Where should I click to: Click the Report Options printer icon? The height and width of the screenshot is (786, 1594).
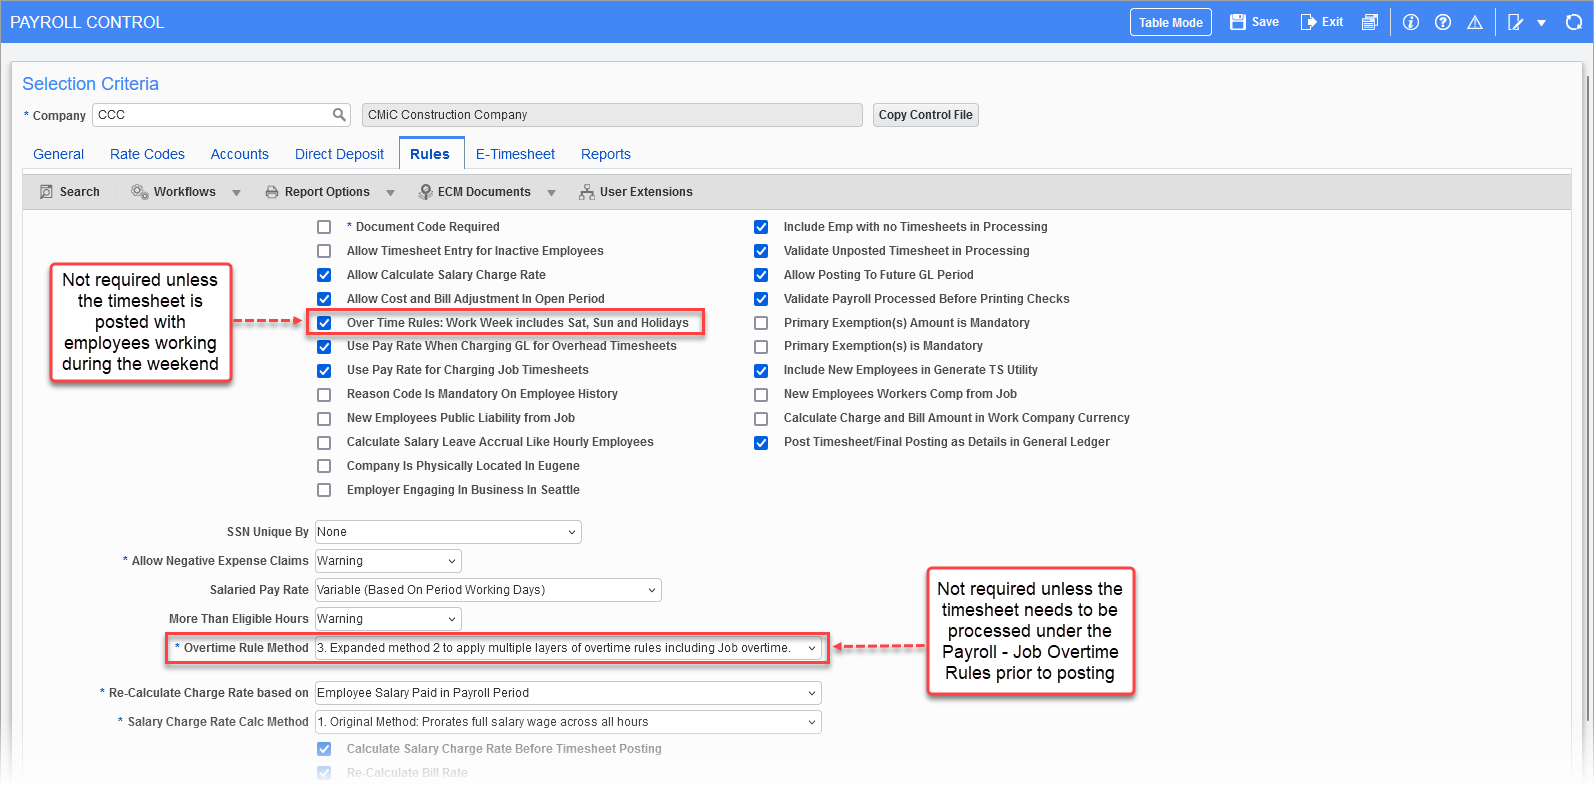[272, 192]
